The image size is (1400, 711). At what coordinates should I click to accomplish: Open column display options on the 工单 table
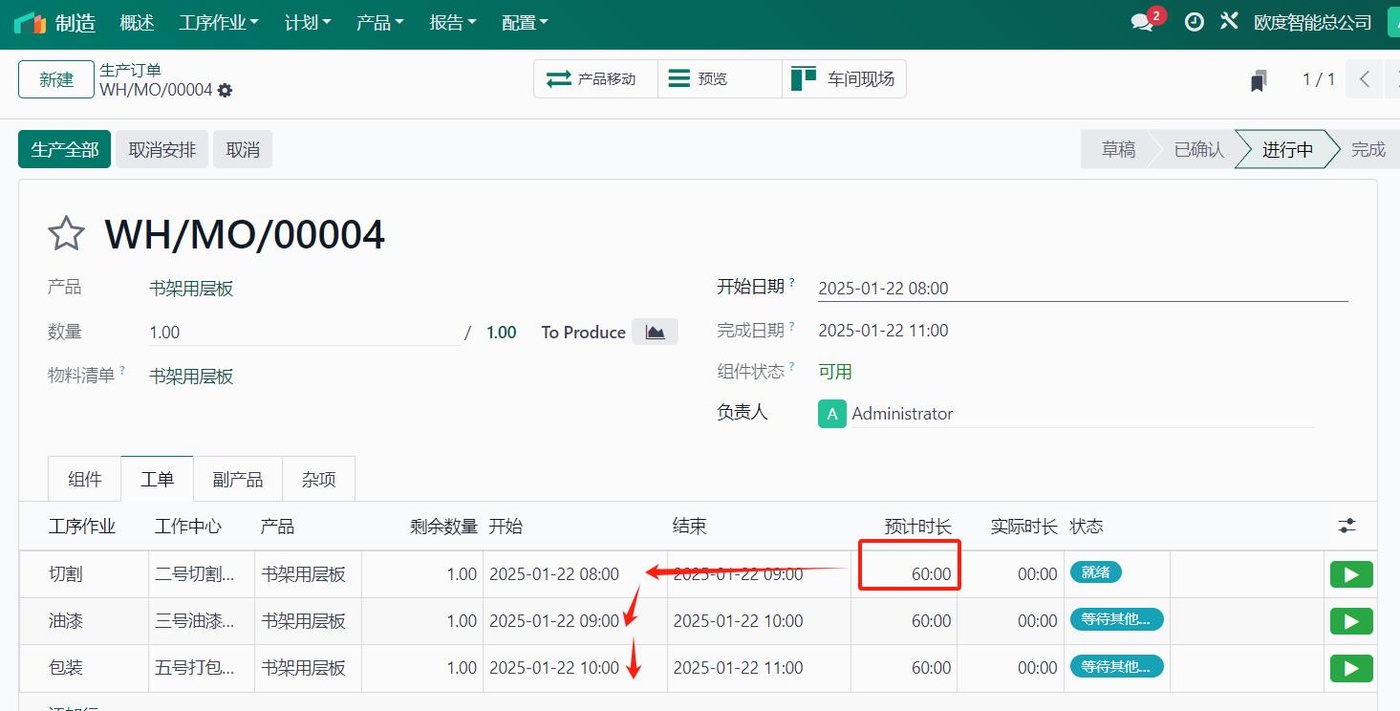pos(1346,525)
